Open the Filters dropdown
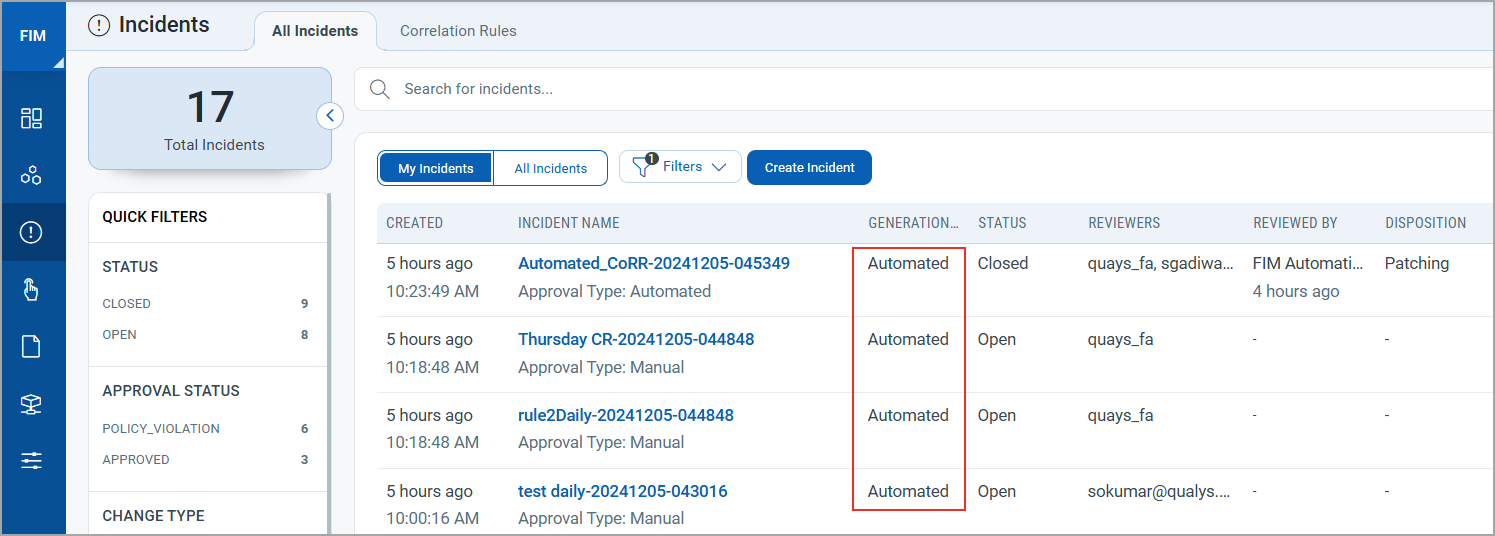 (x=680, y=167)
